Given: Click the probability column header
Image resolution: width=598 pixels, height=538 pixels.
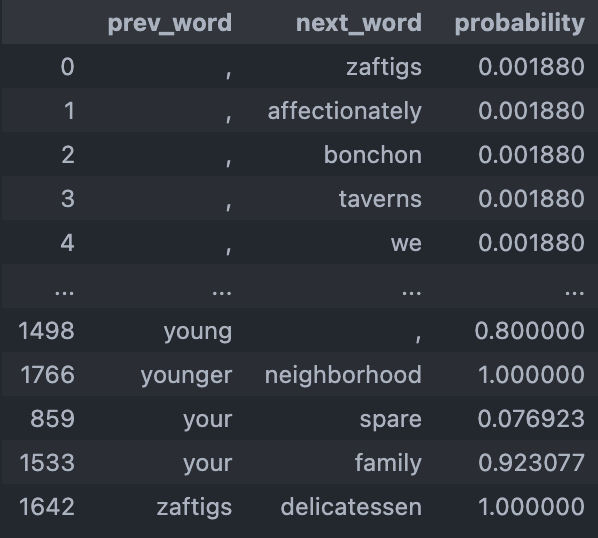Looking at the screenshot, I should tap(519, 23).
